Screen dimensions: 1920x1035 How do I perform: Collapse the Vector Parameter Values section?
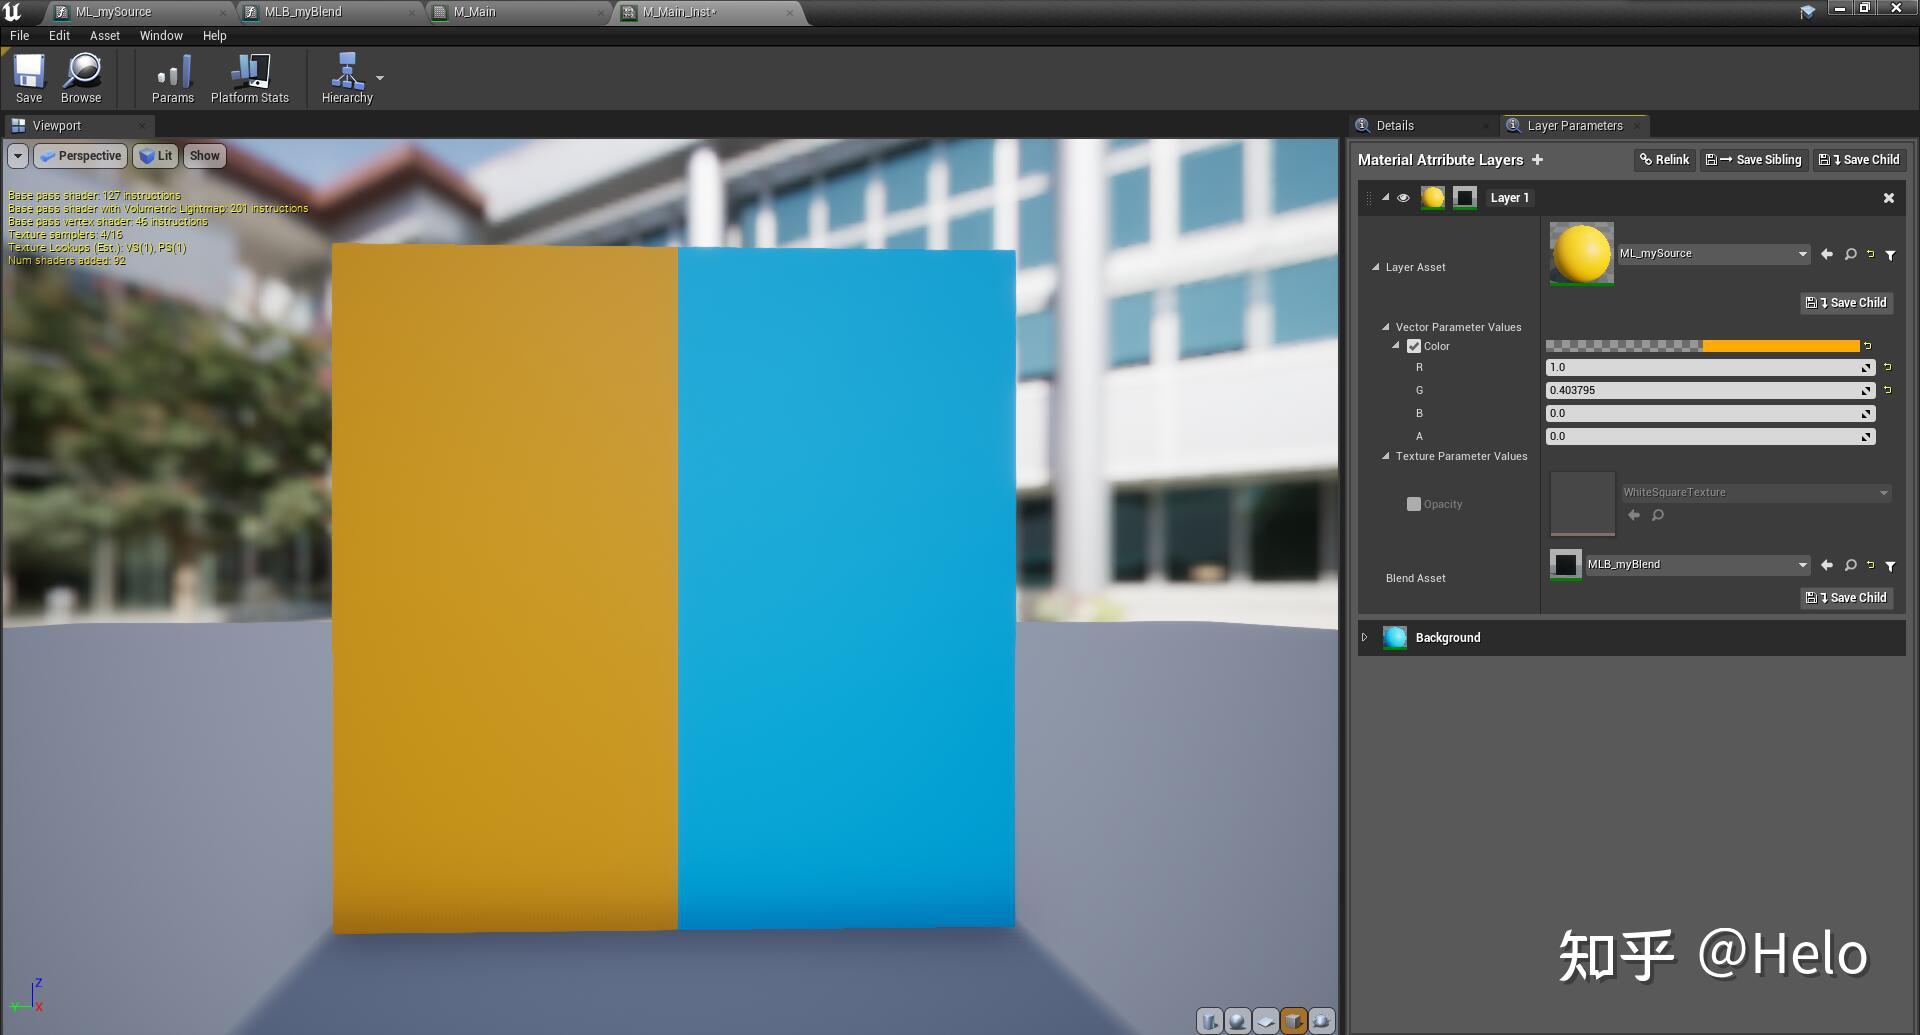coord(1386,326)
